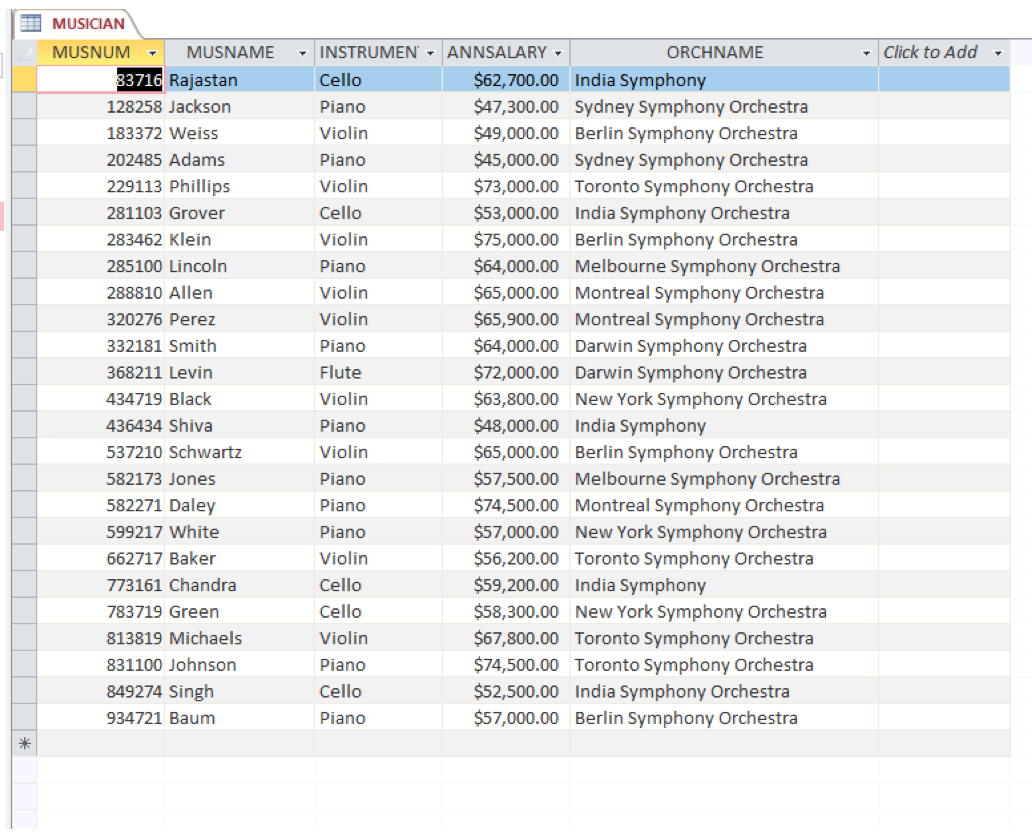Click Sydney Symphony Orchestra cell in Adams's row
Viewport: 1032px width, 834px height.
tap(690, 159)
